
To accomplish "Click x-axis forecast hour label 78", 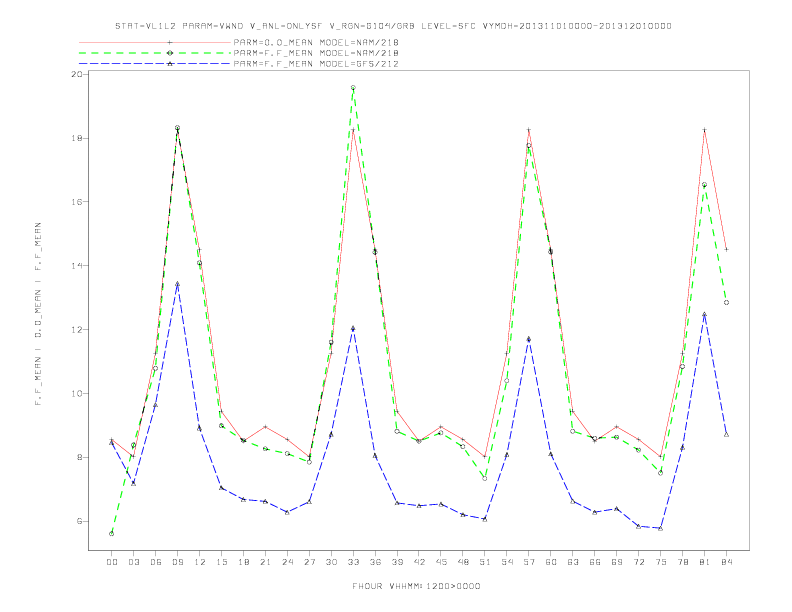I will 682,562.
